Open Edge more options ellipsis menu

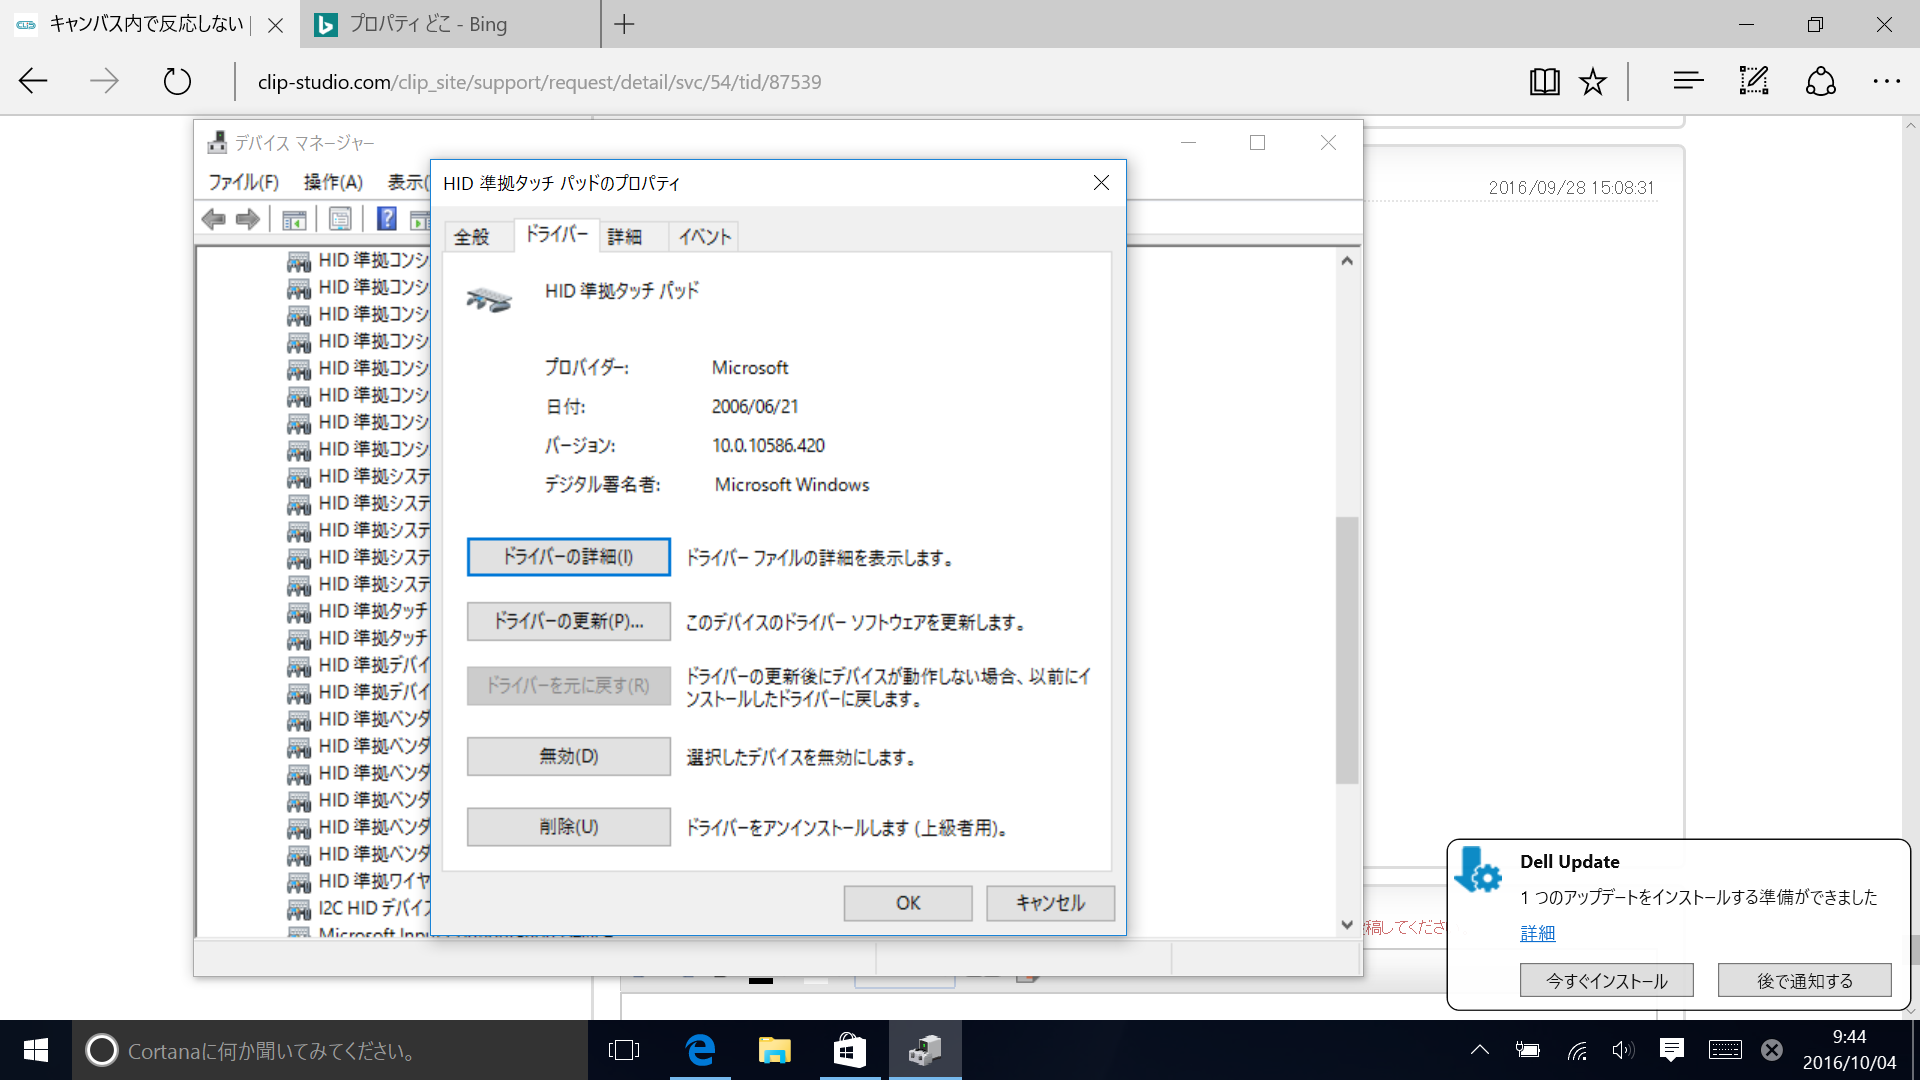pos(1886,81)
